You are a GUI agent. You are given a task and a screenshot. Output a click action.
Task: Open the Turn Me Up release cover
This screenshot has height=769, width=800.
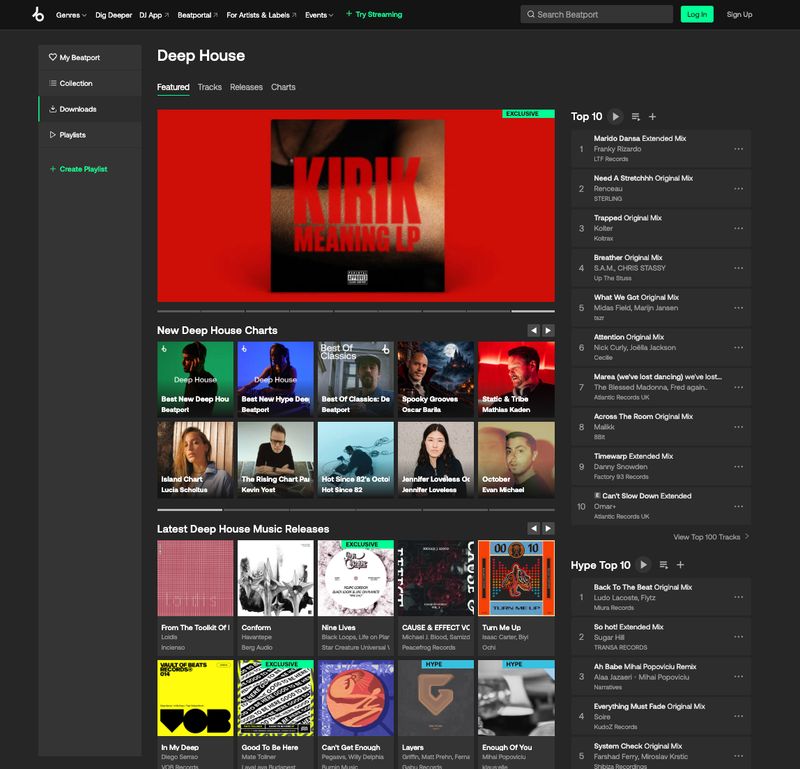[516, 578]
